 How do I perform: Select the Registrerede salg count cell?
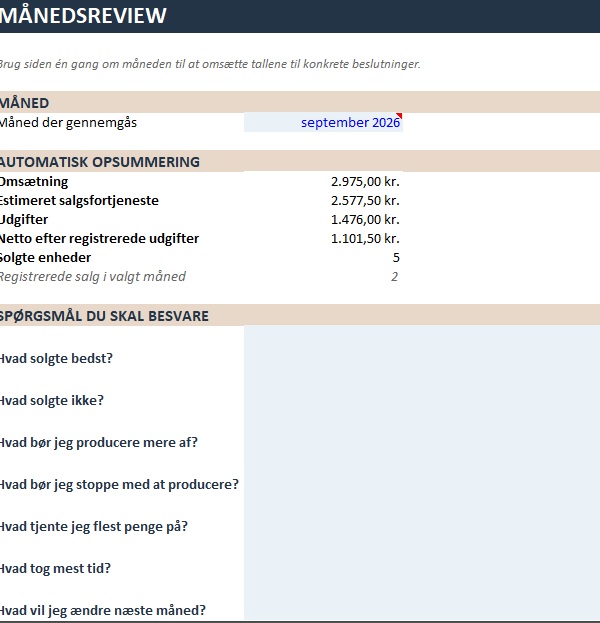323,277
